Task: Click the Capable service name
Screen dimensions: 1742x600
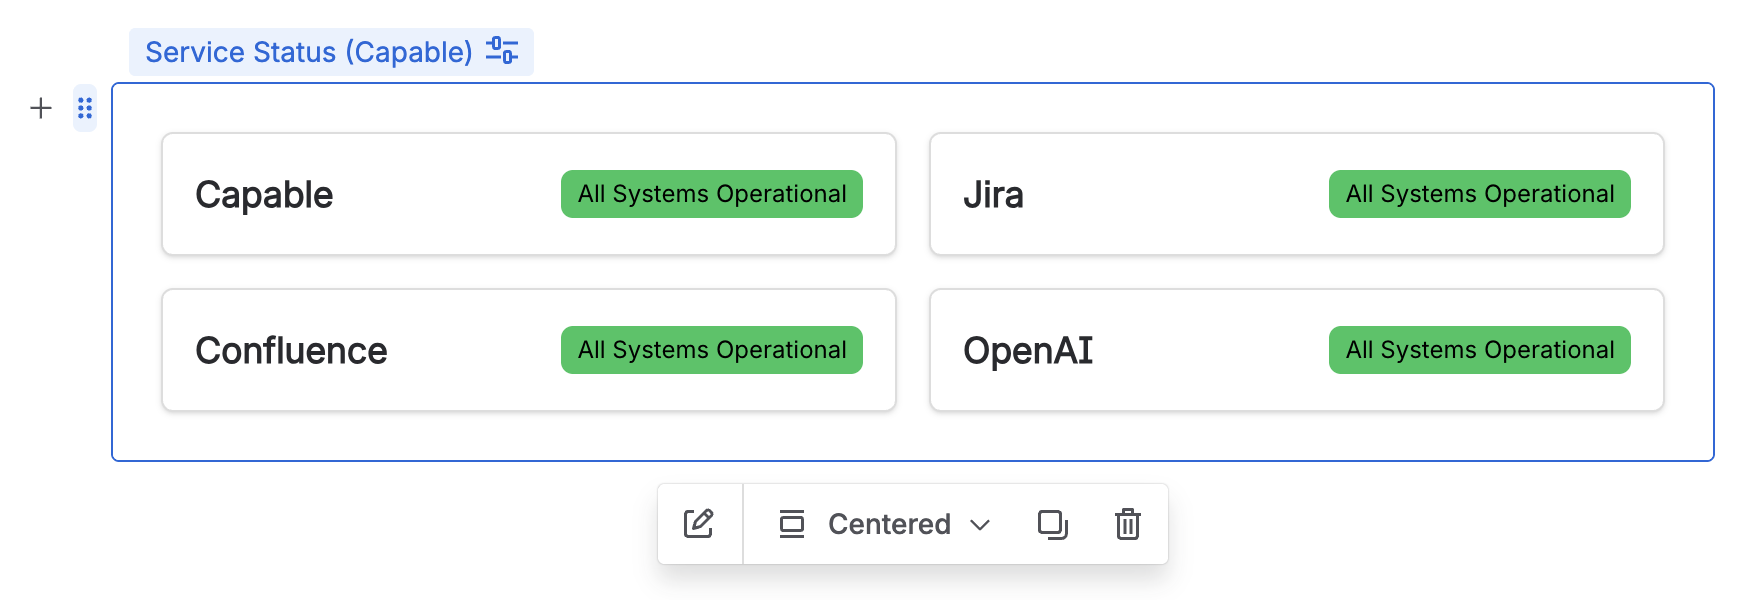Action: (264, 195)
